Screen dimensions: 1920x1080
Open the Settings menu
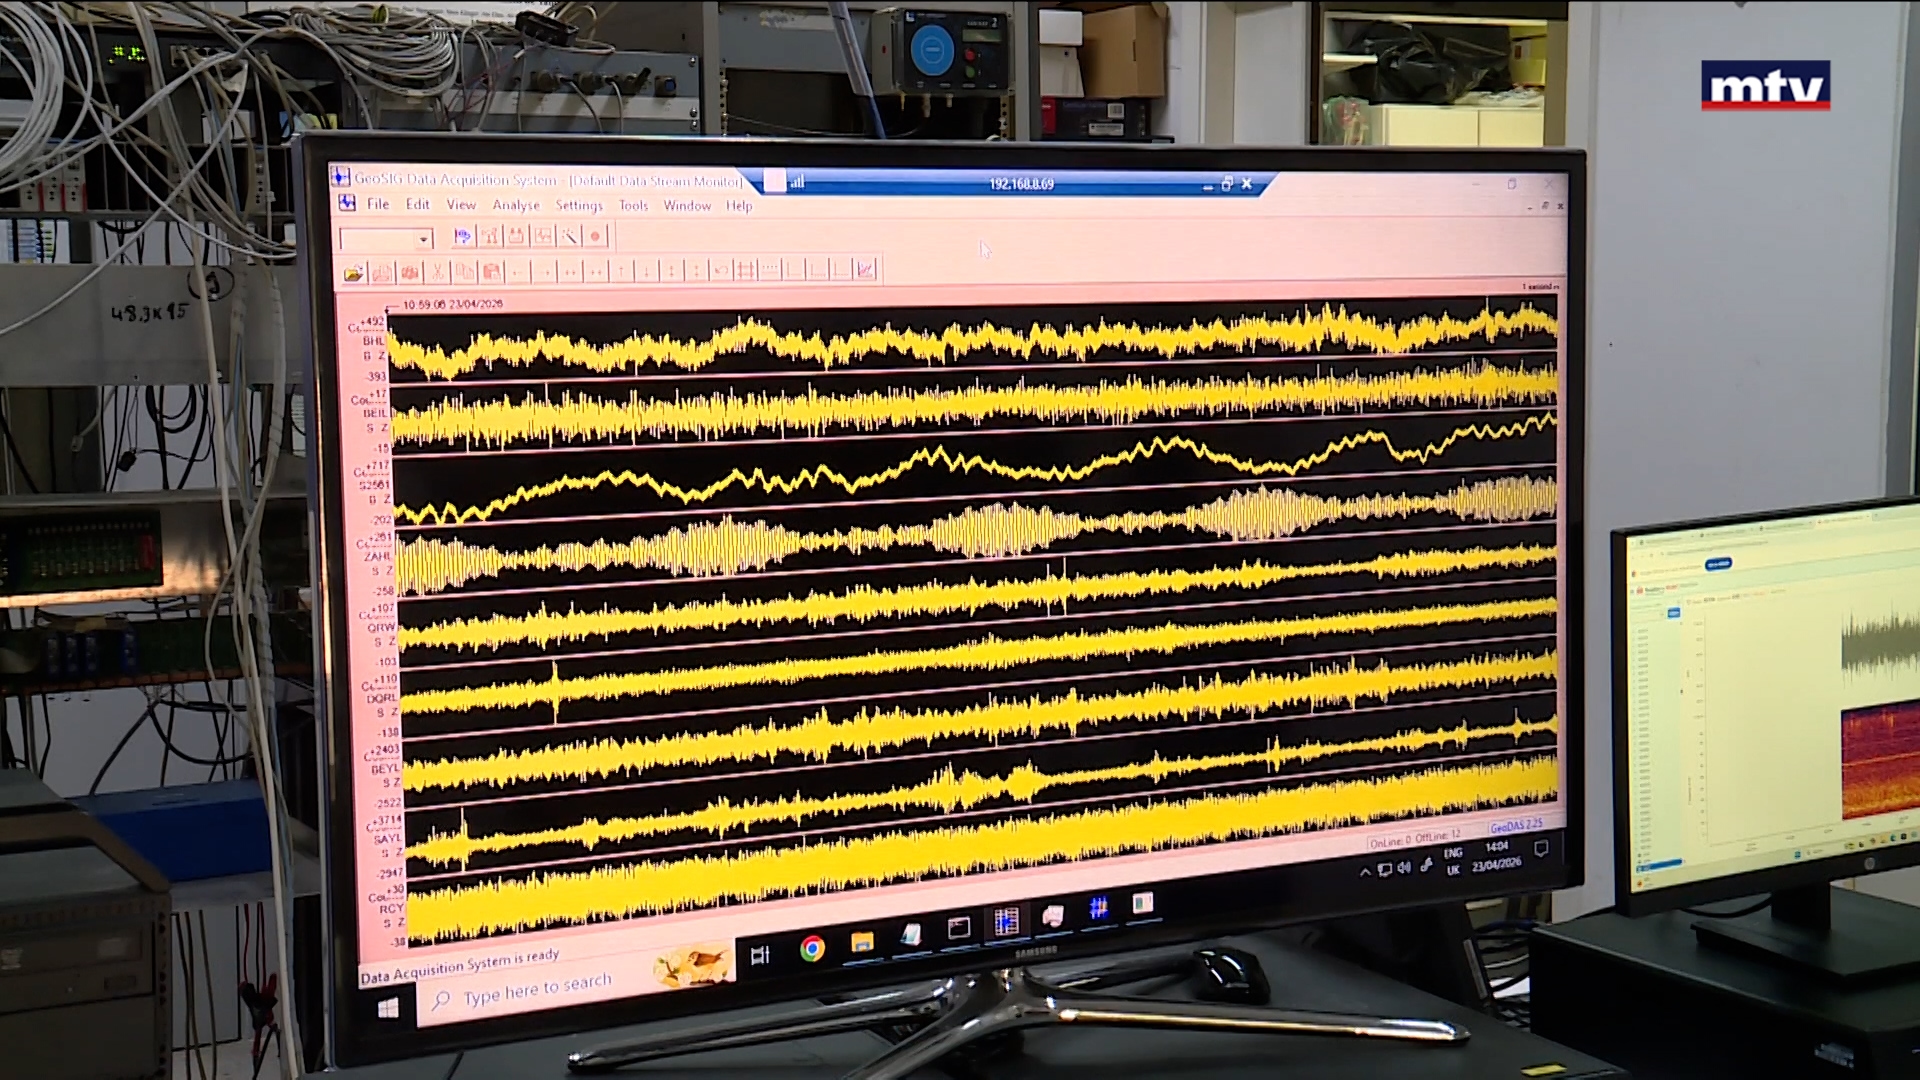click(579, 205)
